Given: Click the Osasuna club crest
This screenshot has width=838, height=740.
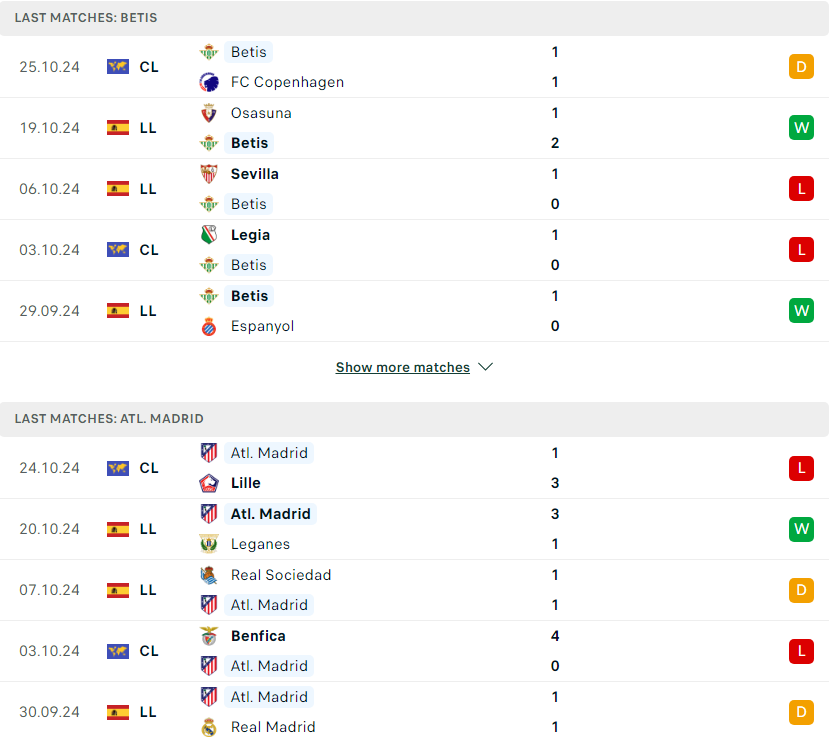Looking at the screenshot, I should pyautogui.click(x=208, y=113).
